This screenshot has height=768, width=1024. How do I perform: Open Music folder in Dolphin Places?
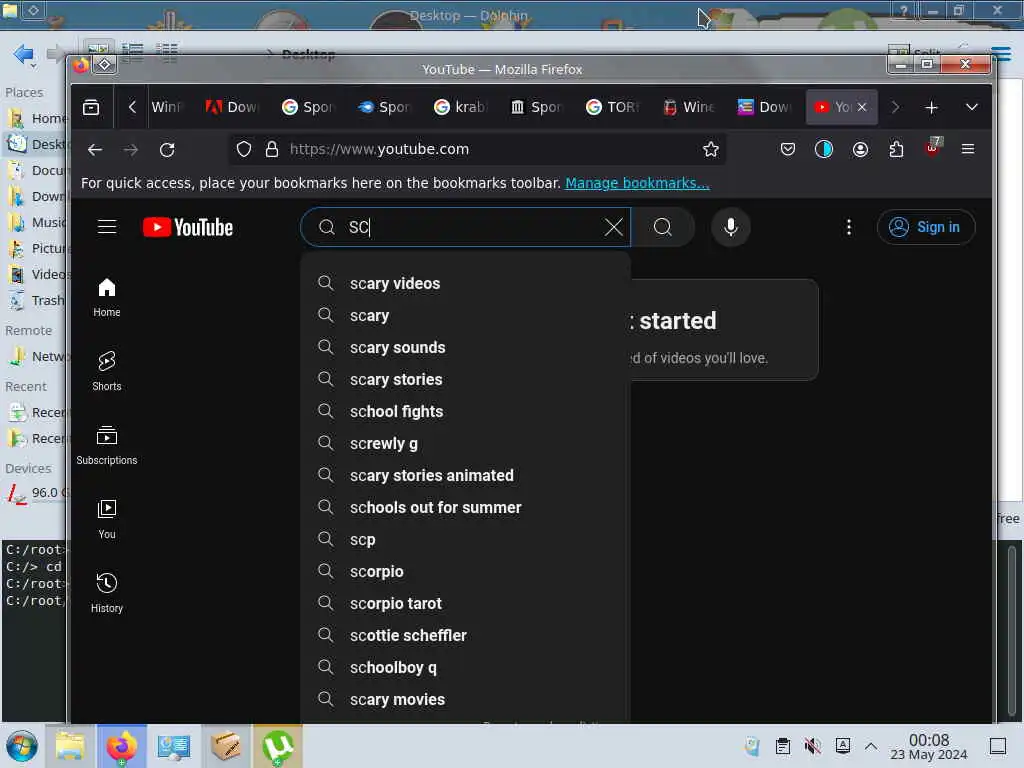pyautogui.click(x=36, y=223)
